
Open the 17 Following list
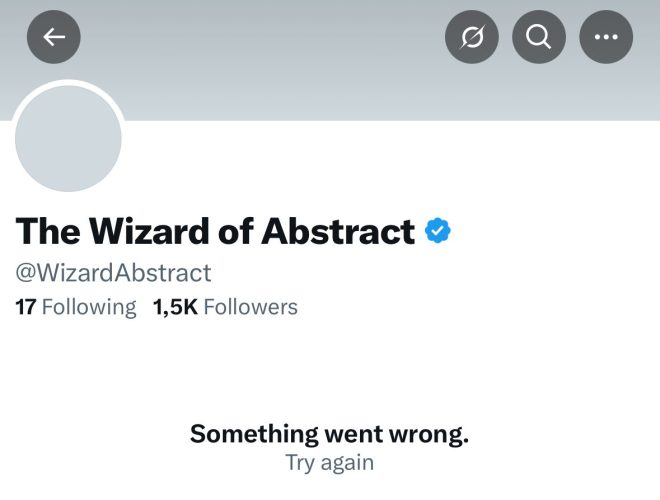coord(76,307)
